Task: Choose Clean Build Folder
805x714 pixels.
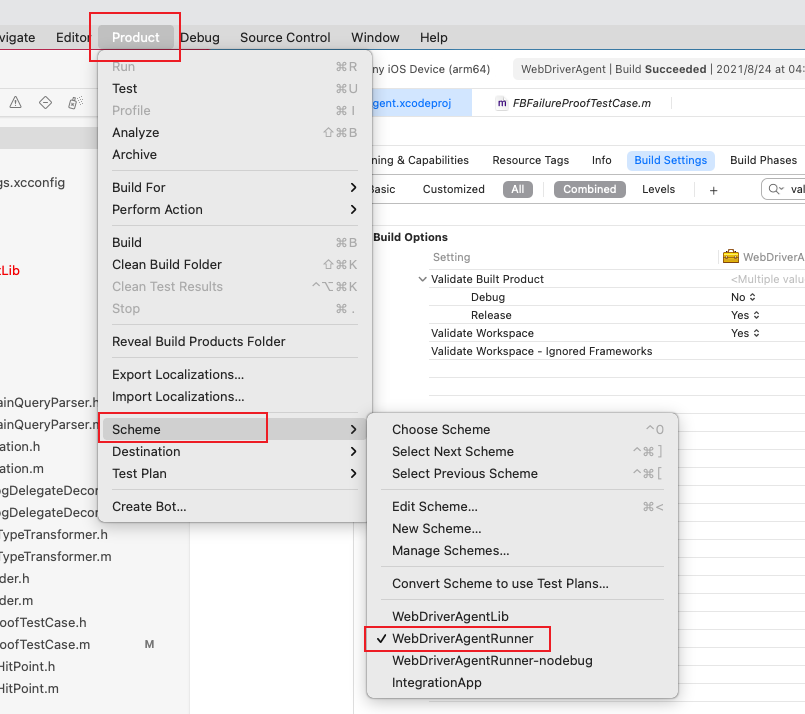Action: tap(235, 264)
